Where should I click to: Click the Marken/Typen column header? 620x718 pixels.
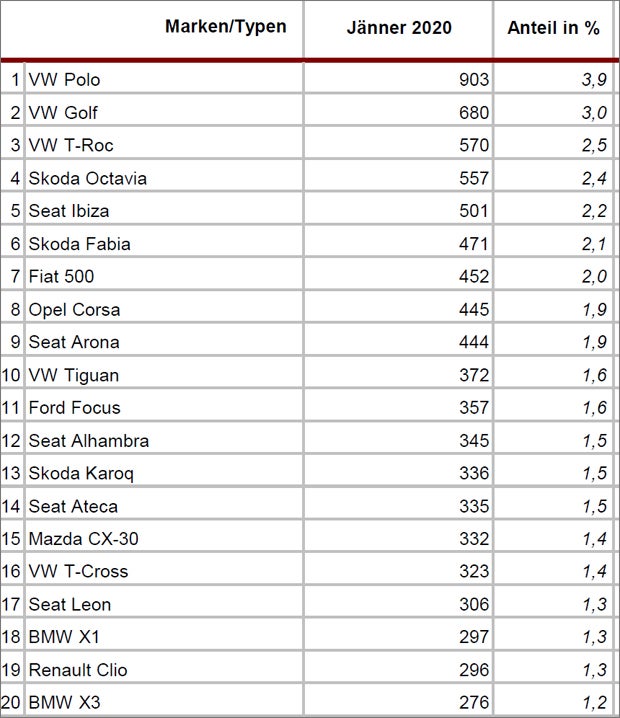point(226,27)
